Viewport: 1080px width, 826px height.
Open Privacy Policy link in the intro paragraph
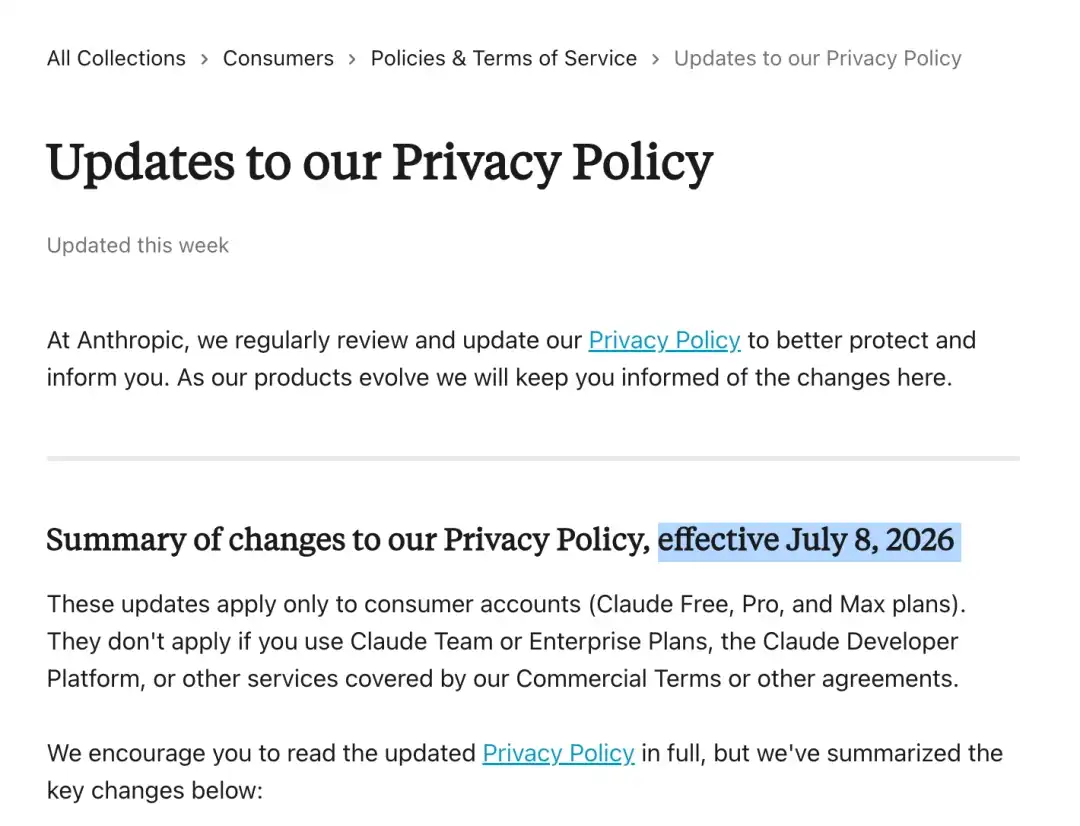click(x=664, y=340)
